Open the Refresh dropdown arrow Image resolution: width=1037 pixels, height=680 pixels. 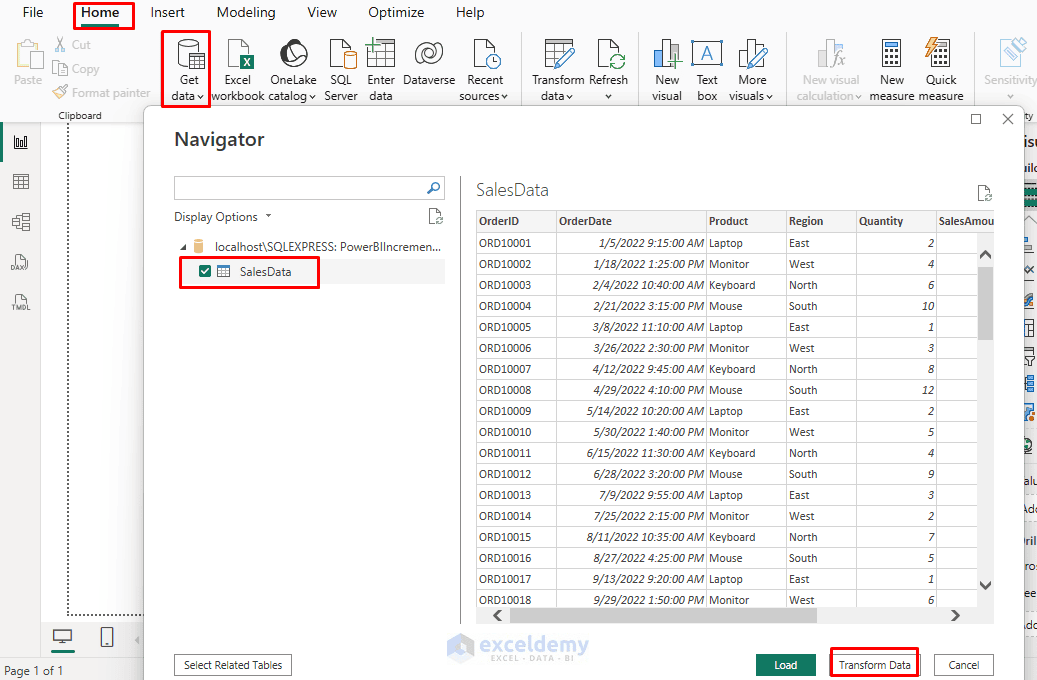click(x=608, y=96)
